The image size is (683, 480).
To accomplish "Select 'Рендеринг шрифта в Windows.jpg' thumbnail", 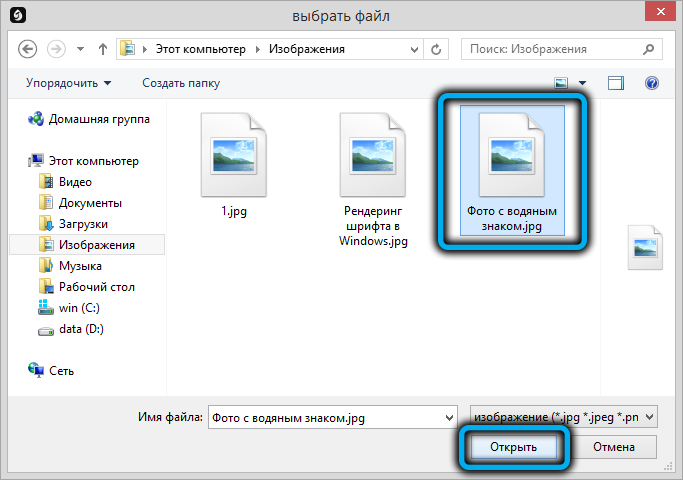I will click(372, 155).
